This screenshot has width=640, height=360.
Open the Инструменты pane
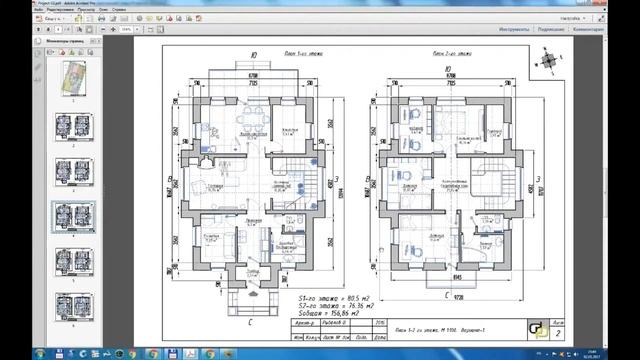[x=514, y=29]
